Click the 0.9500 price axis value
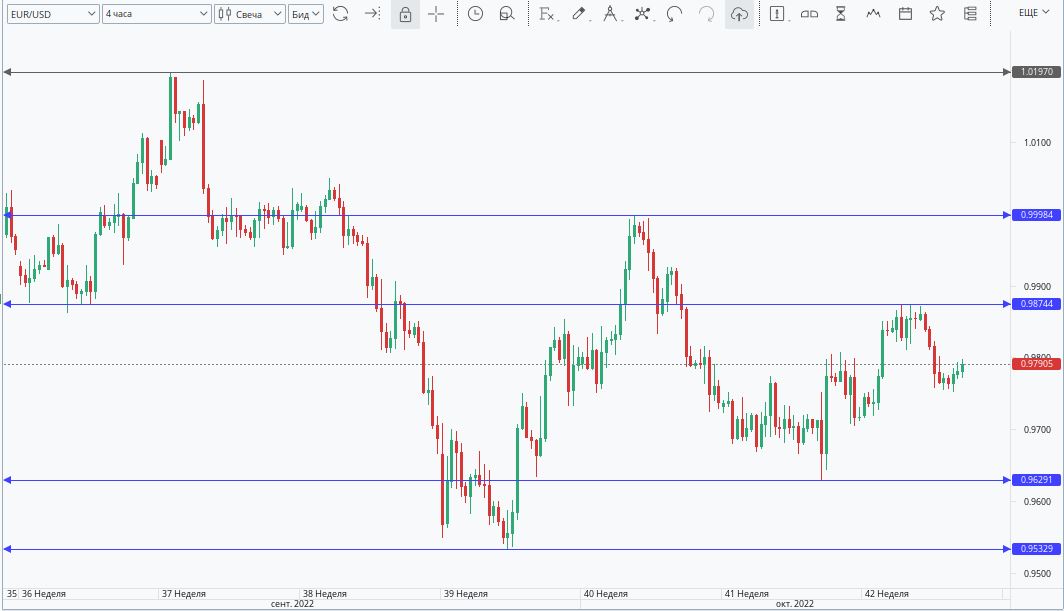This screenshot has width=1064, height=611. coord(1037,574)
